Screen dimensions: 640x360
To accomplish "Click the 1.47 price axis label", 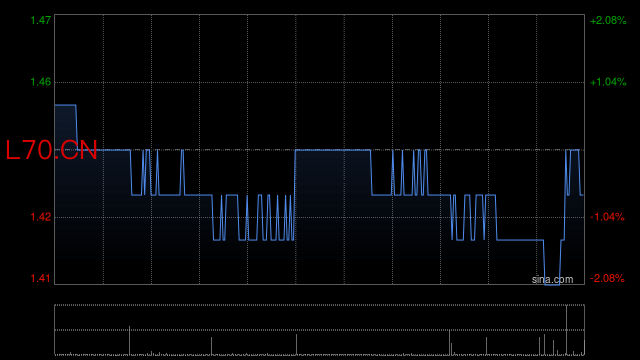I will coord(41,20).
